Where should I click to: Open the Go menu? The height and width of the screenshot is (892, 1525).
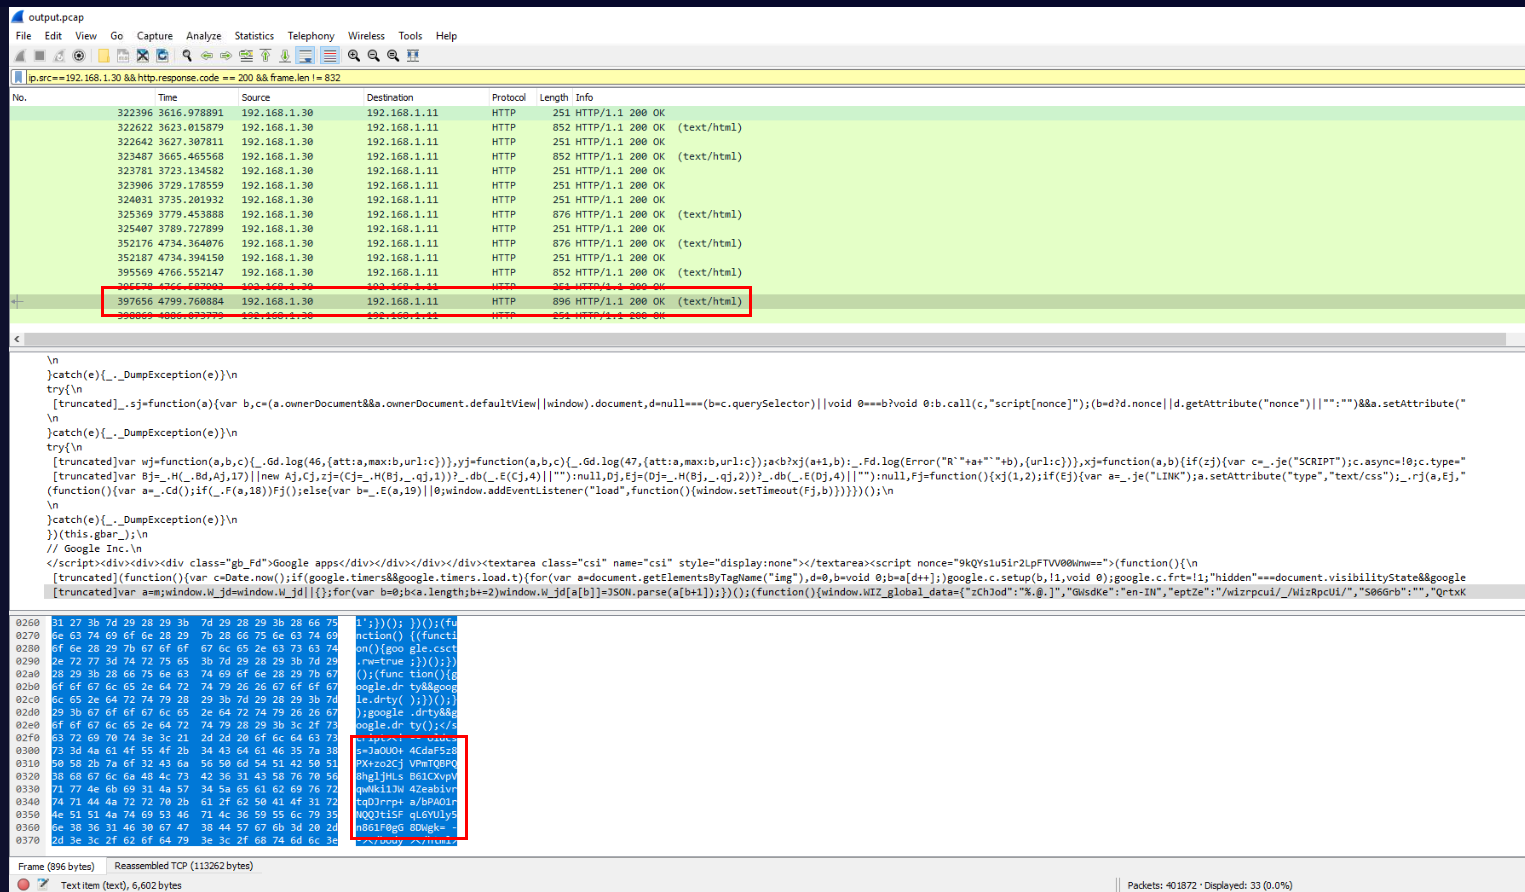tap(117, 36)
